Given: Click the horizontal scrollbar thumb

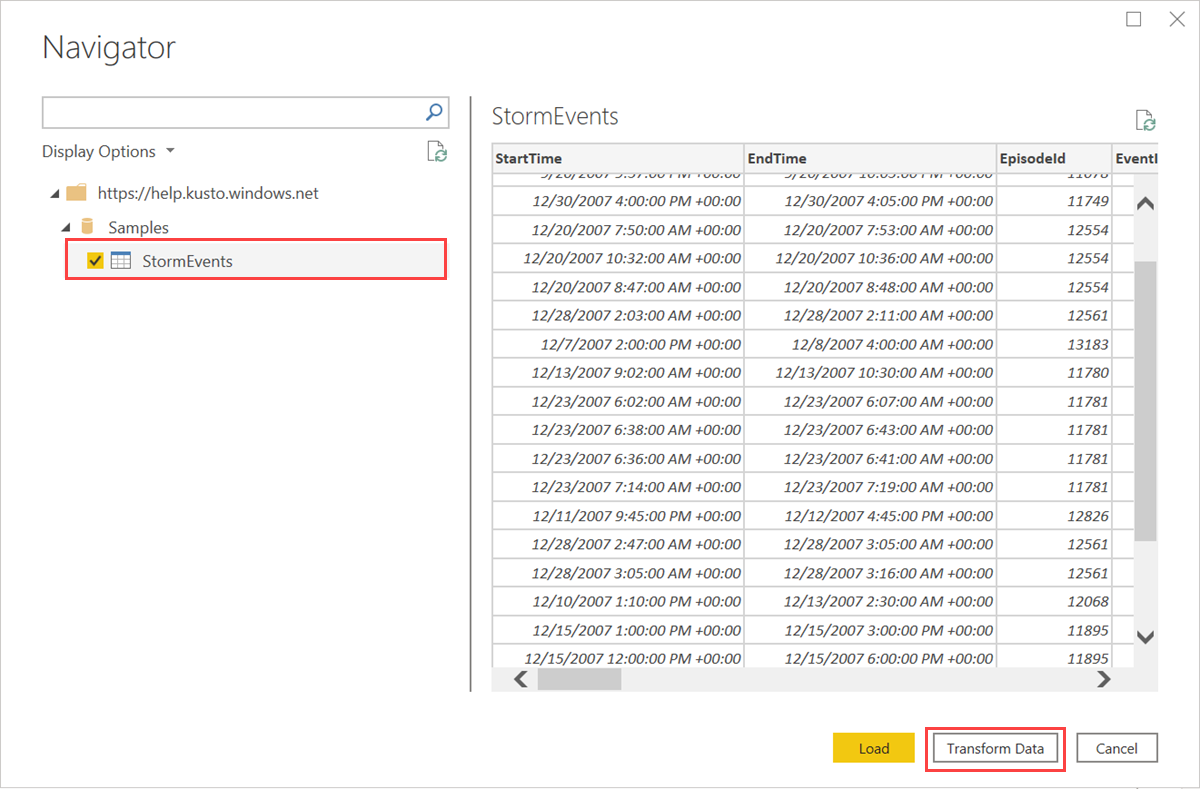Looking at the screenshot, I should 579,679.
